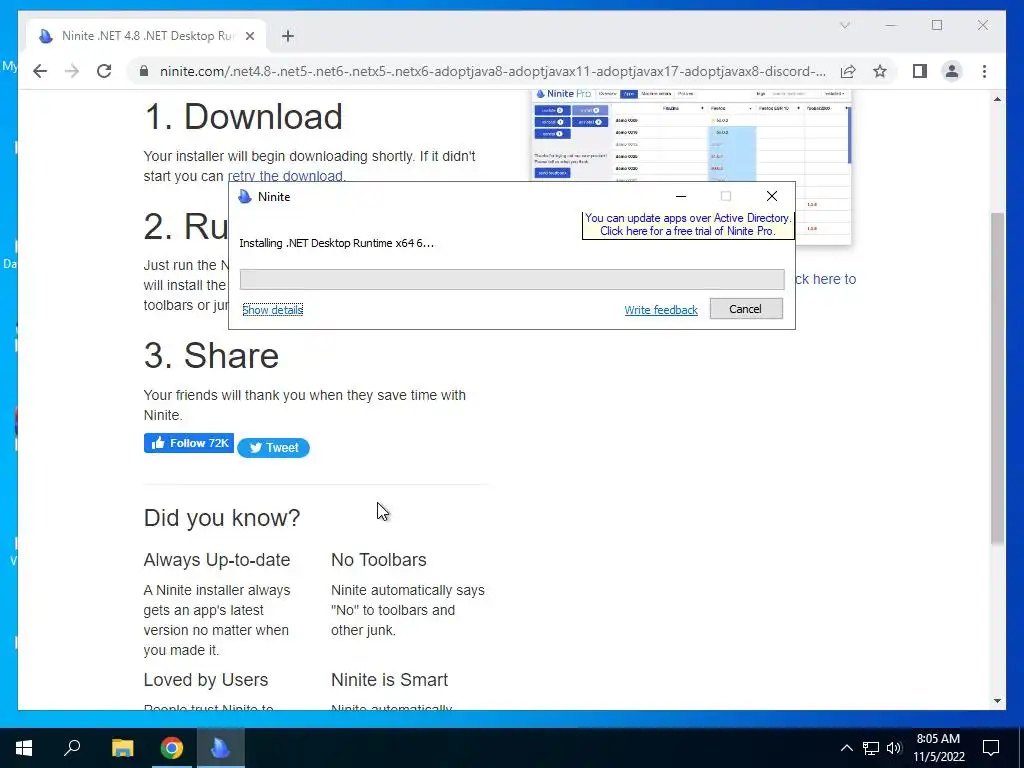Open the tab search chevron
Image resolution: width=1024 pixels, height=768 pixels.
(844, 25)
